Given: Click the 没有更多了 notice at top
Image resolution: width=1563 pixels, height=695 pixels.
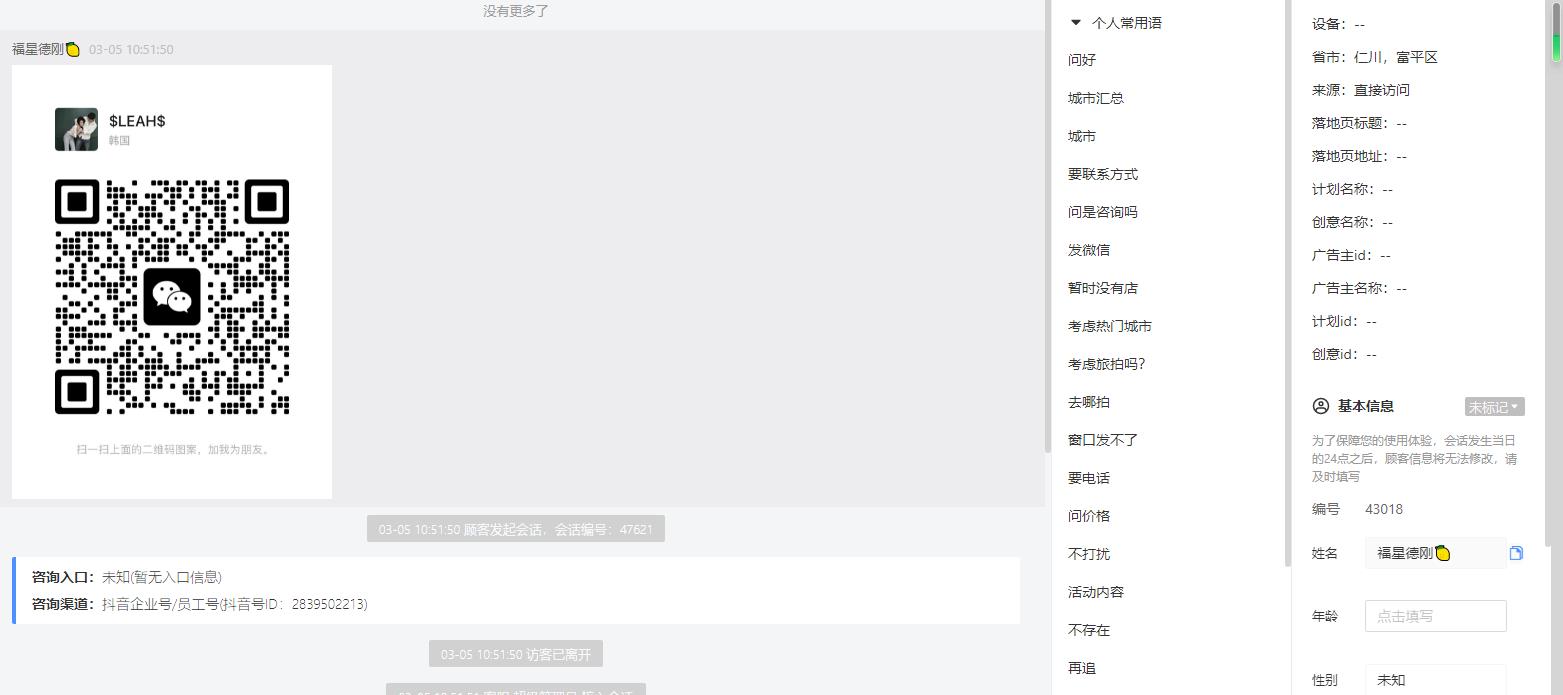Looking at the screenshot, I should [x=516, y=11].
